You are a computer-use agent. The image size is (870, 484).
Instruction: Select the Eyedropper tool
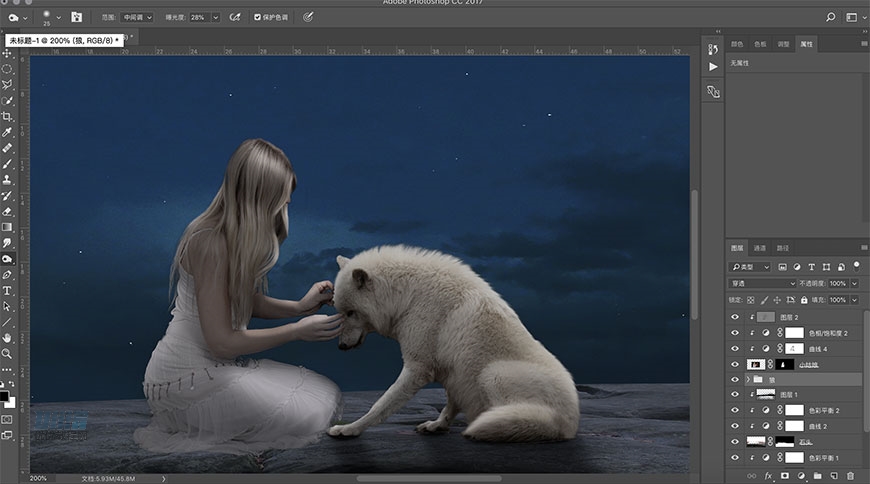tap(7, 132)
